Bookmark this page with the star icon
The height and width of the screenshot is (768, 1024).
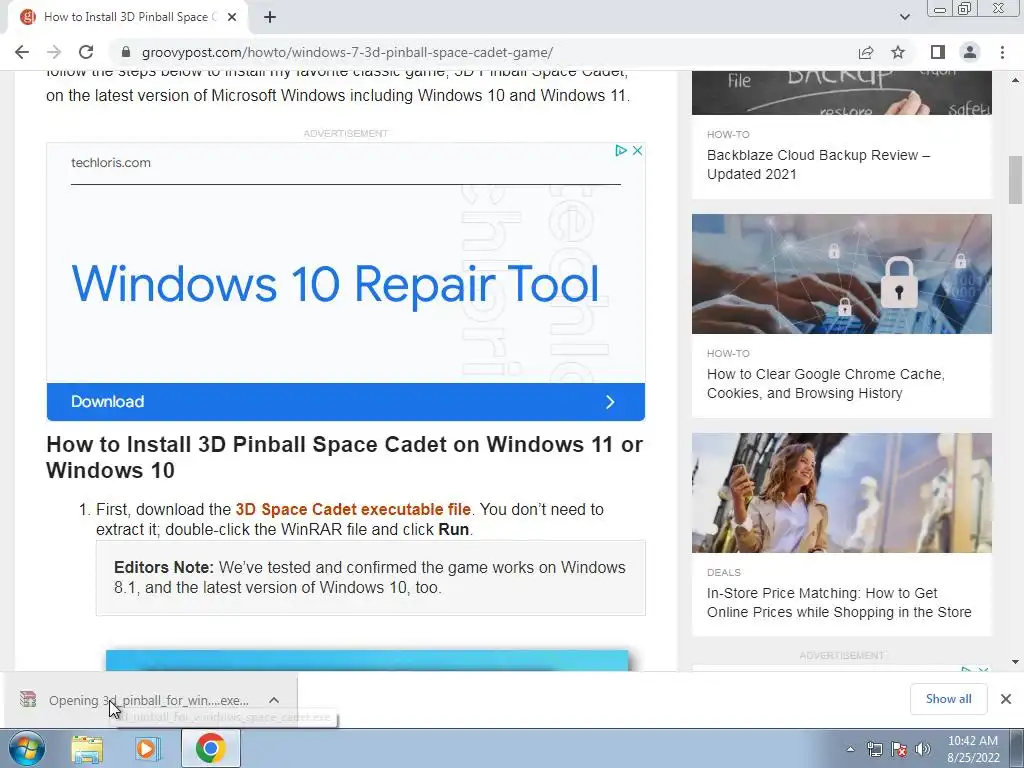[898, 52]
